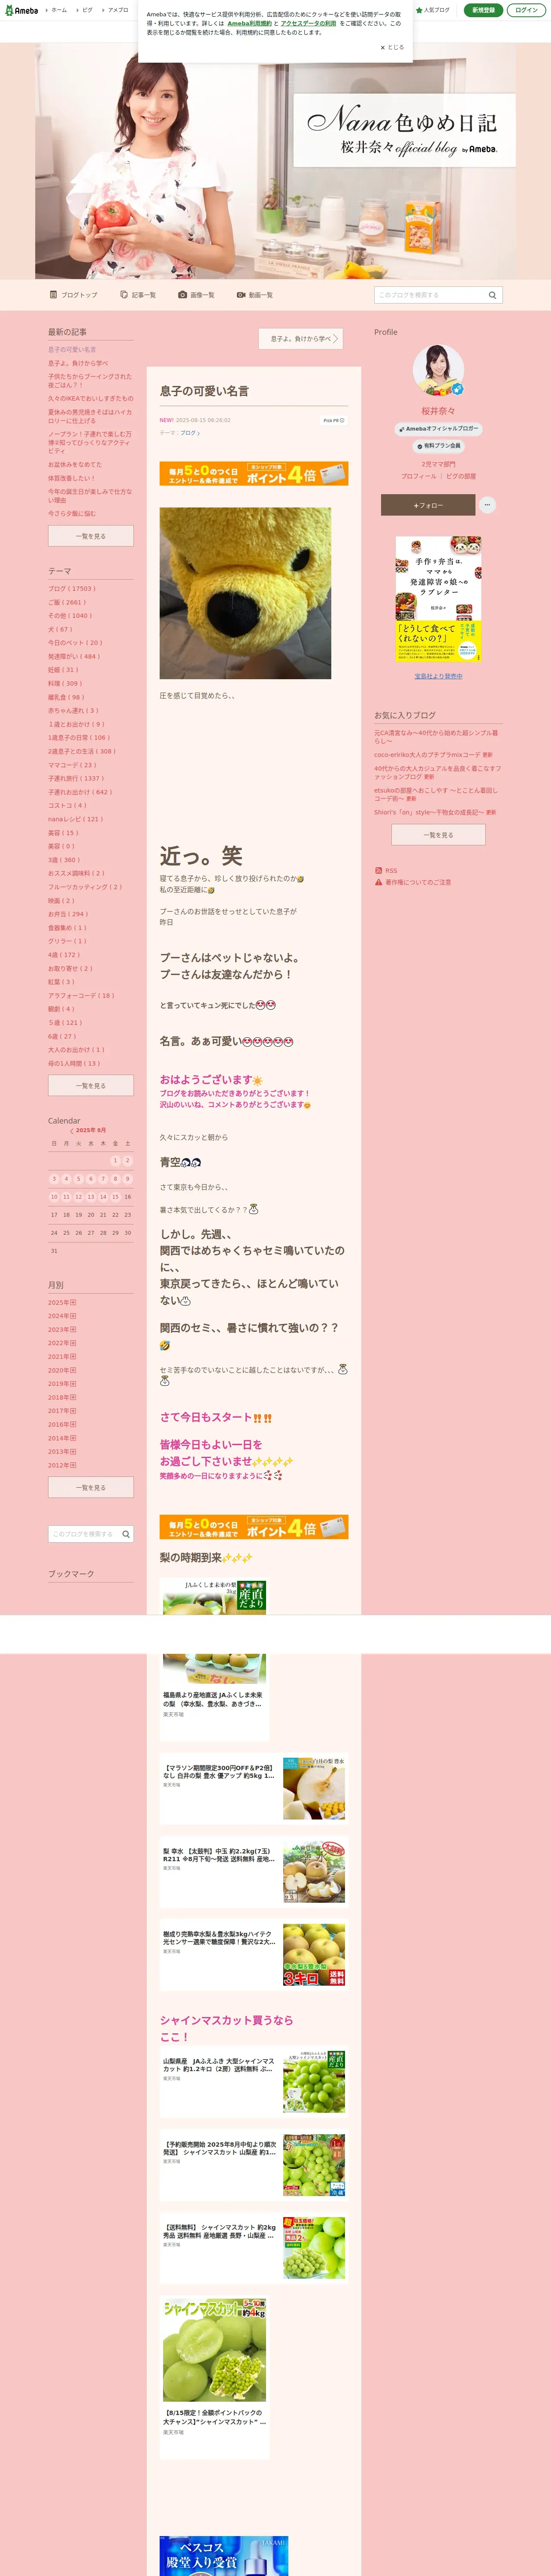Open the Pooh plush photo
Screen dimensions: 551x2576
245,593
